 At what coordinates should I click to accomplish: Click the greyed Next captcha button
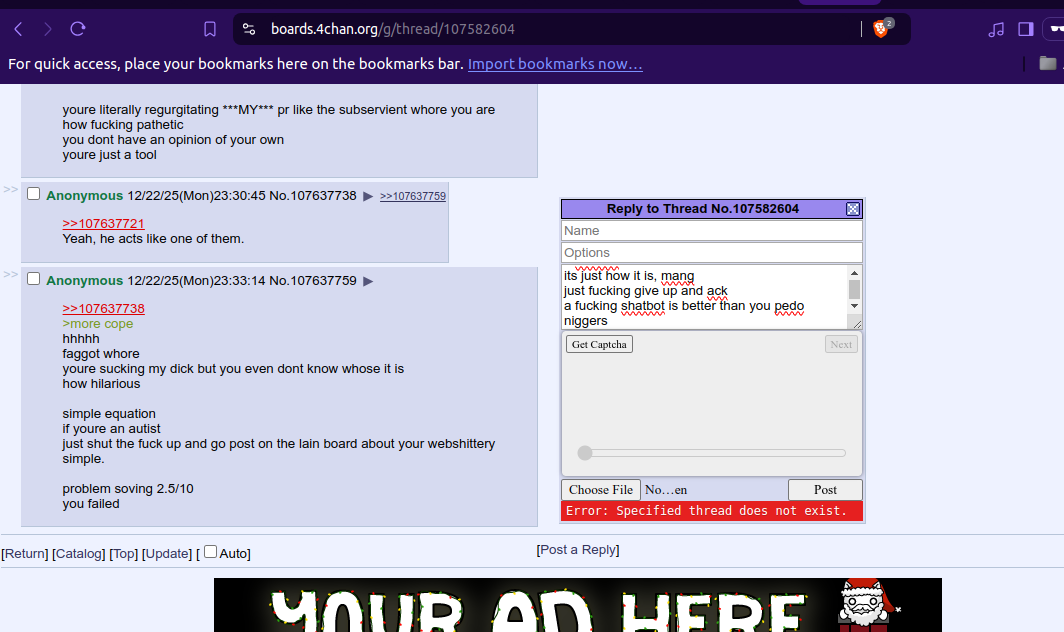click(841, 344)
